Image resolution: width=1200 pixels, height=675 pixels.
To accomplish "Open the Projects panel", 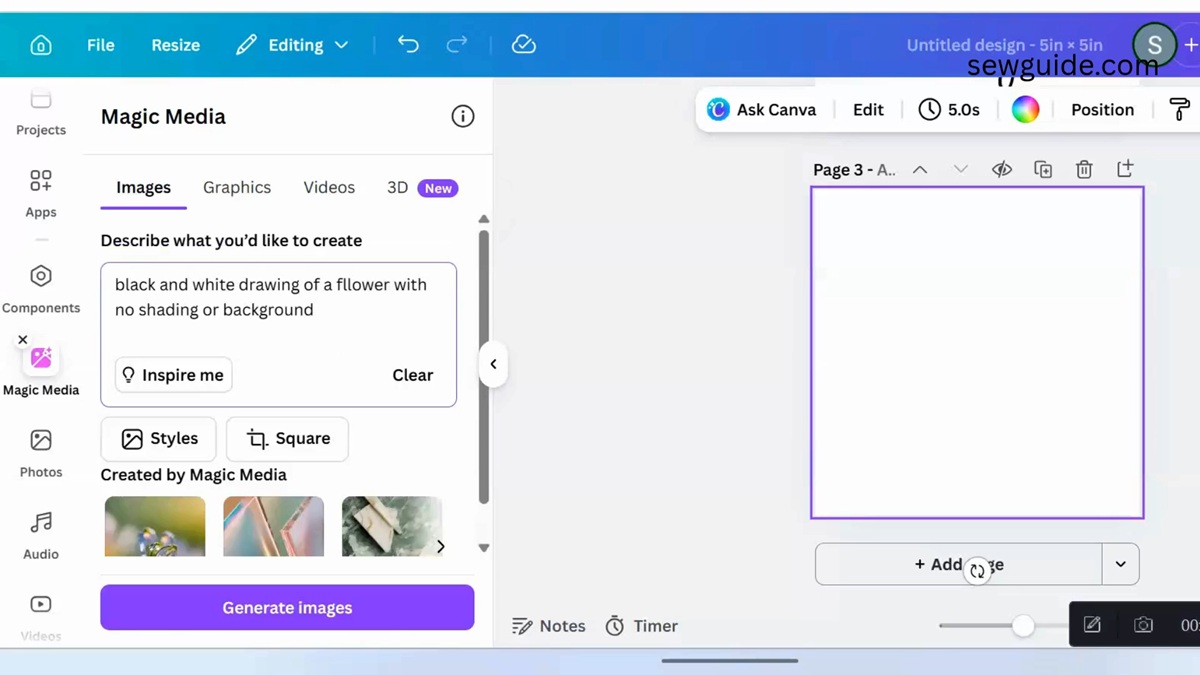I will point(40,110).
